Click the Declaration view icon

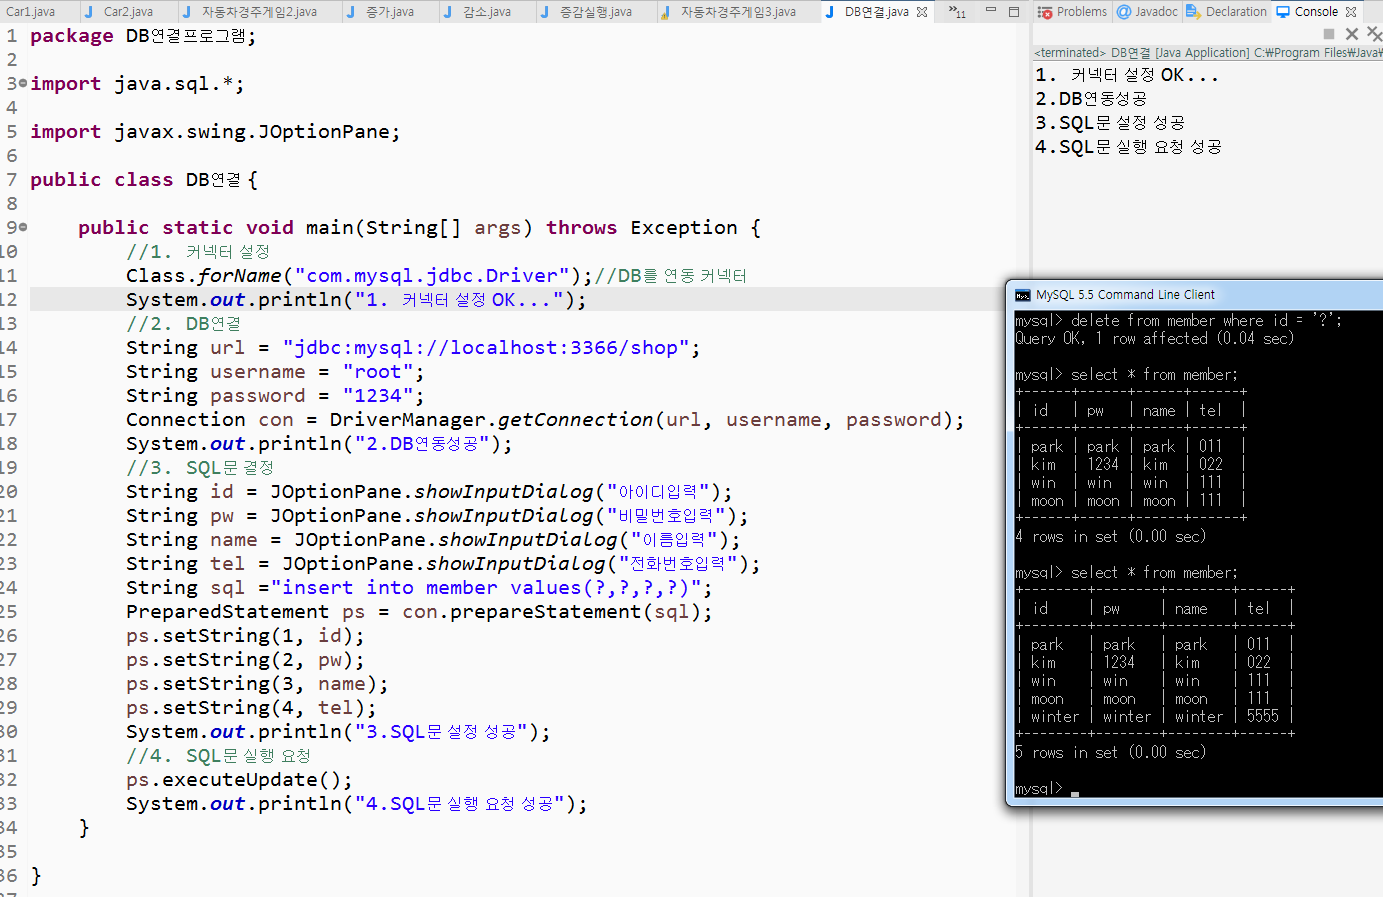1193,12
